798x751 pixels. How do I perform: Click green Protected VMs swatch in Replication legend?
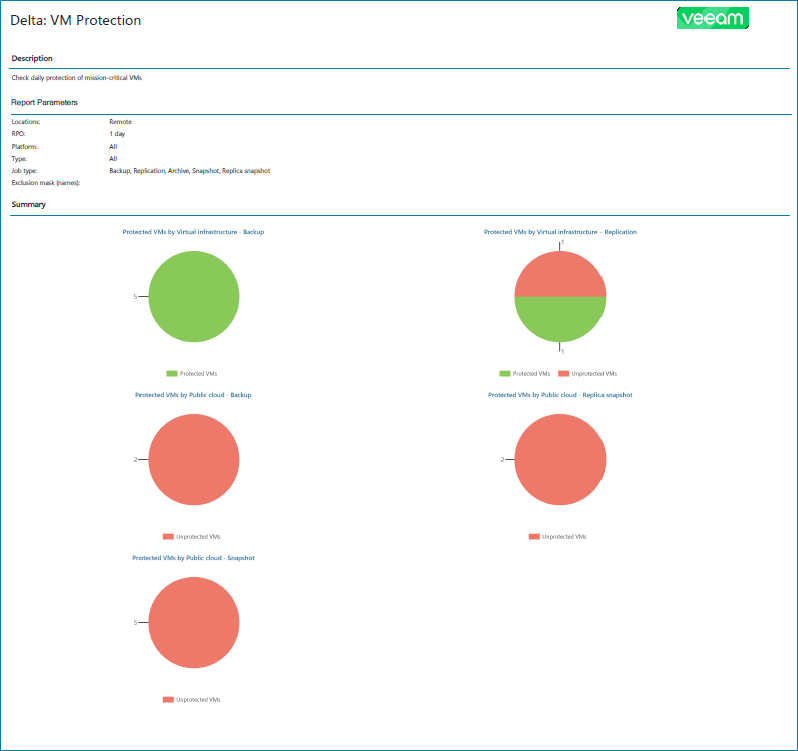pos(505,374)
